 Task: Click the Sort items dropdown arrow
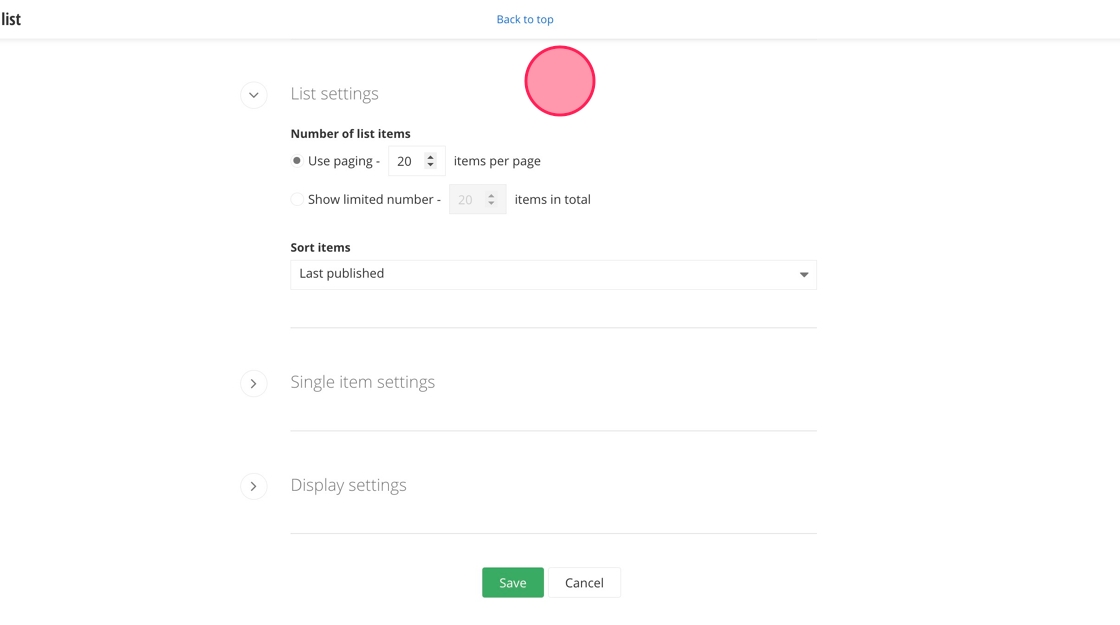[803, 275]
